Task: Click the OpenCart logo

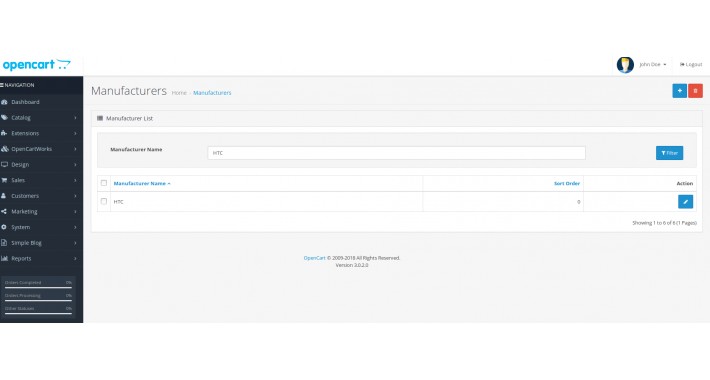Action: [x=36, y=65]
